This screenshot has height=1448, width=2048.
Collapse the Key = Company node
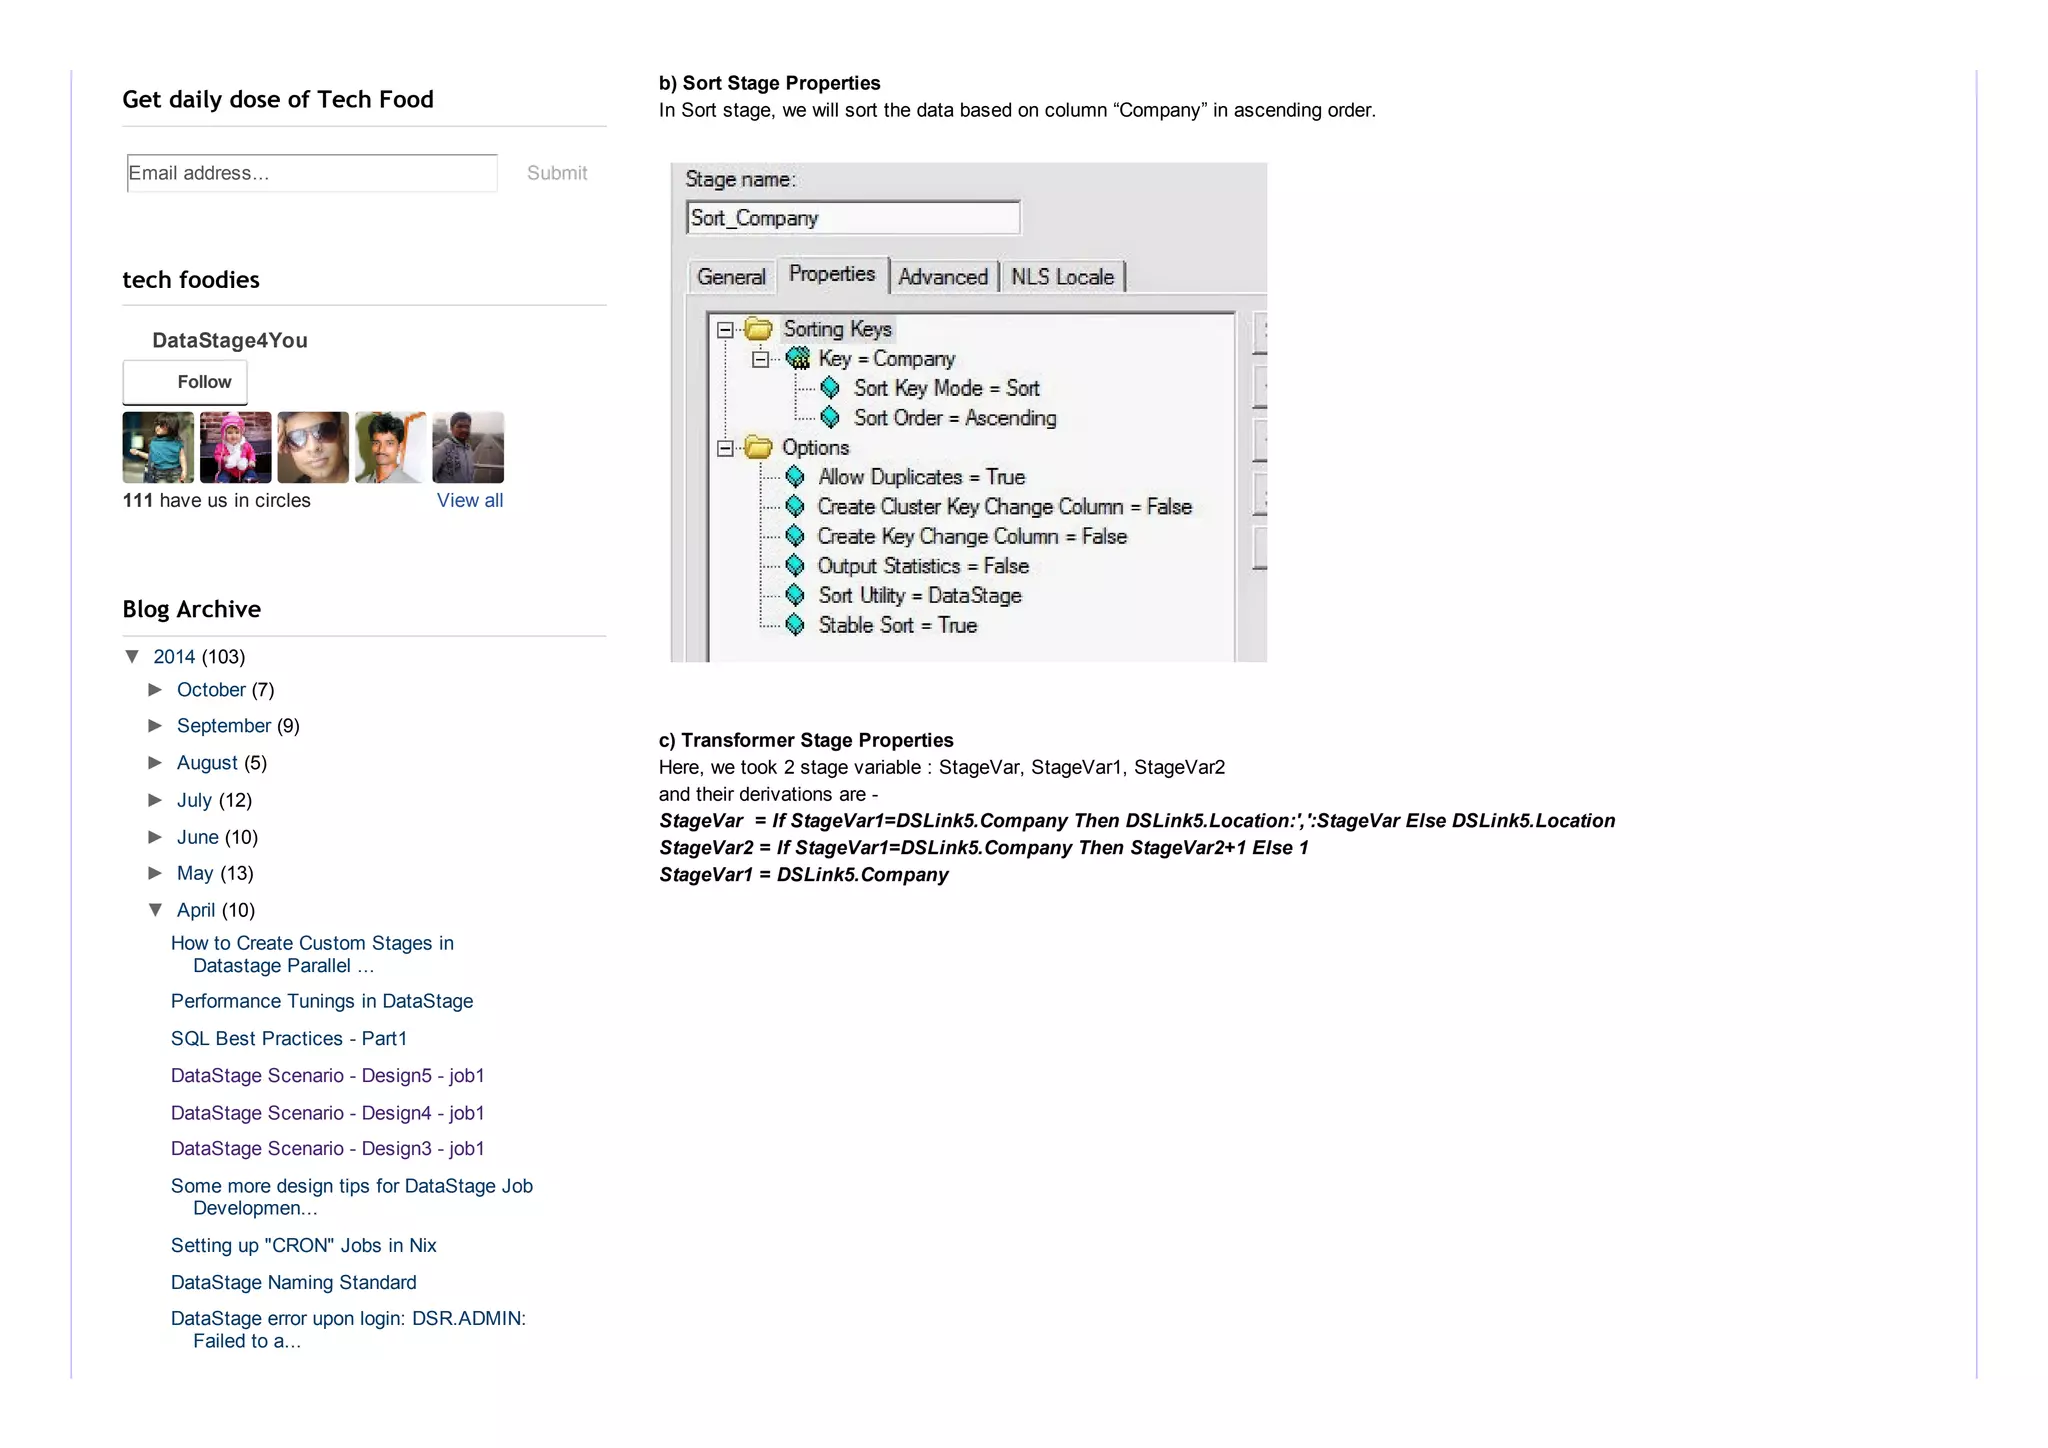click(x=760, y=359)
